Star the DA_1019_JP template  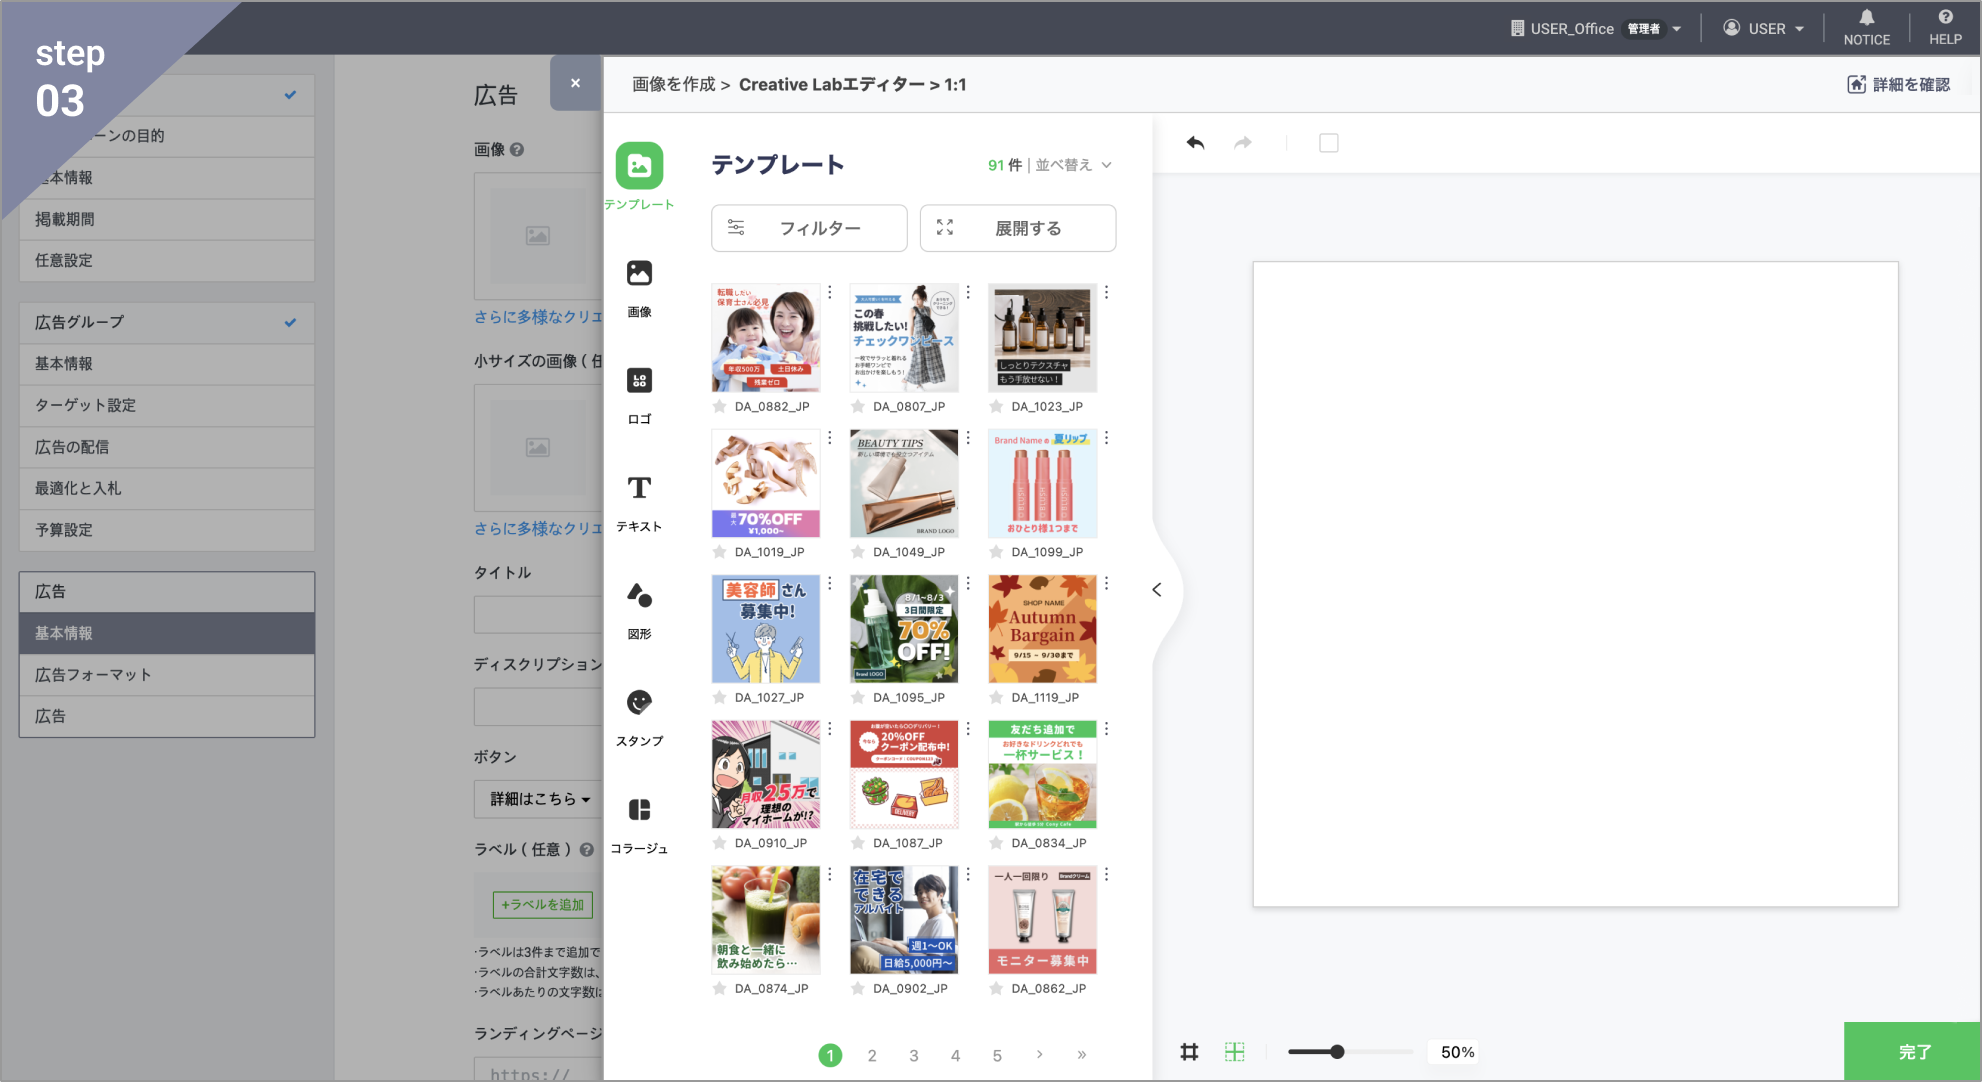click(x=719, y=552)
